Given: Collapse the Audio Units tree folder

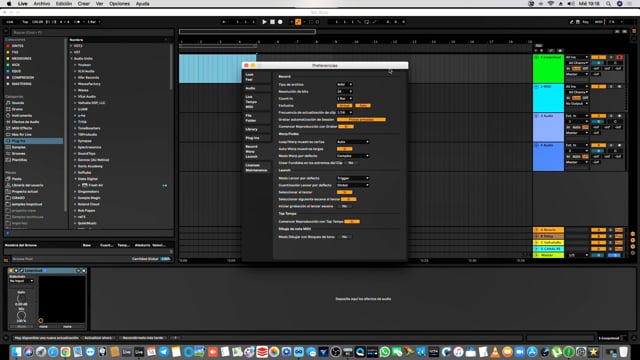Looking at the screenshot, I should coord(72,58).
